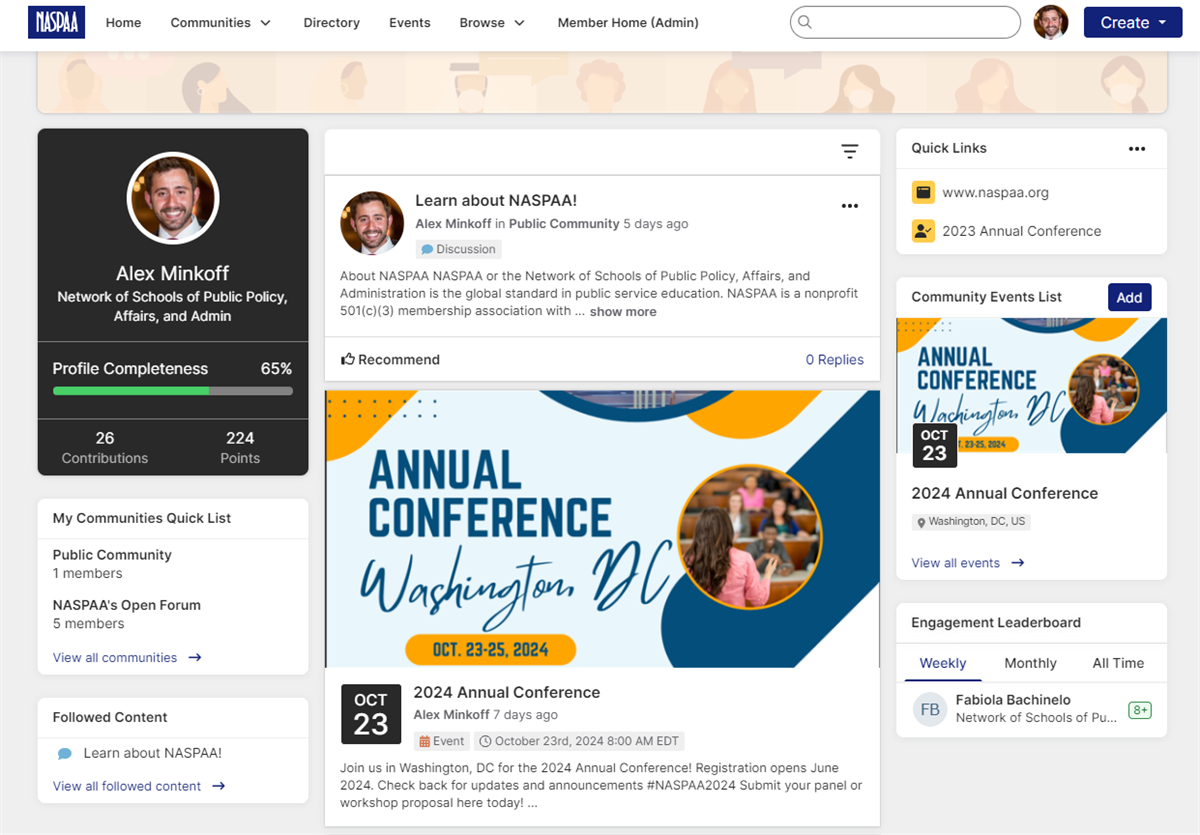The height and width of the screenshot is (835, 1200).
Task: Open the Events page
Action: point(410,22)
